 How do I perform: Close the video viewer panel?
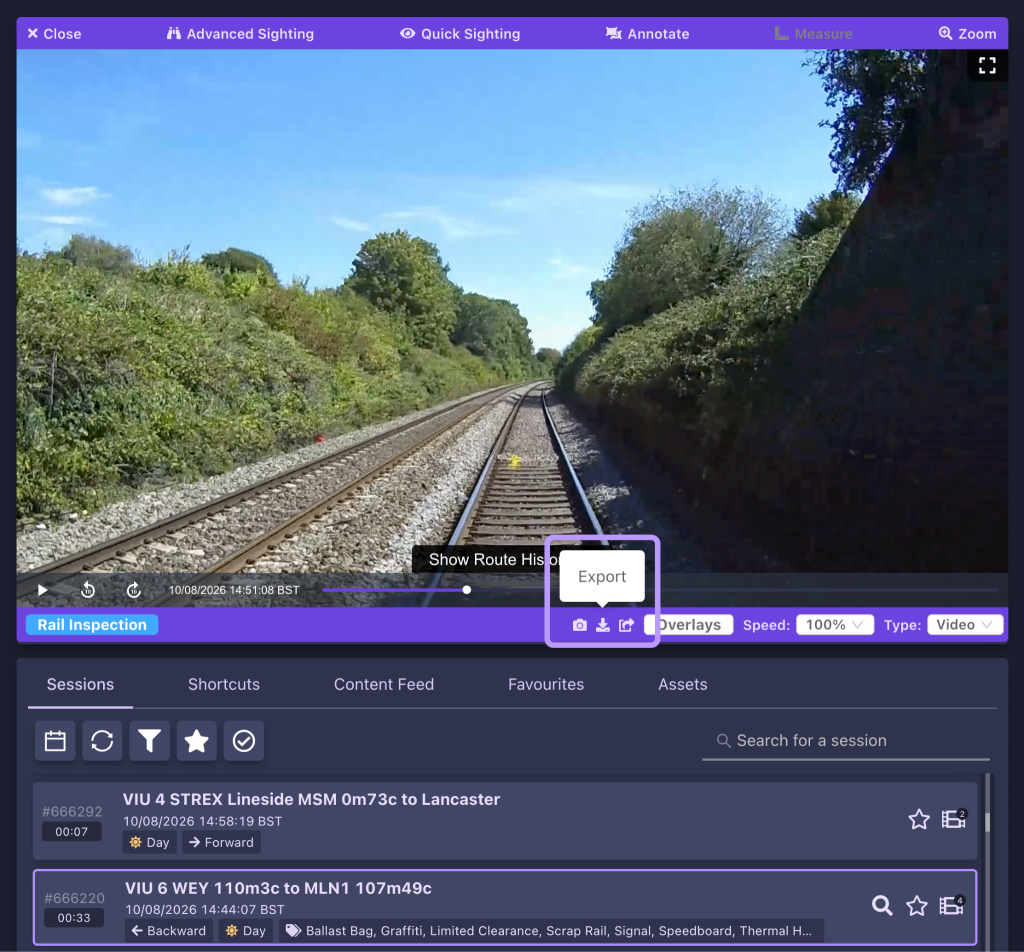[54, 34]
